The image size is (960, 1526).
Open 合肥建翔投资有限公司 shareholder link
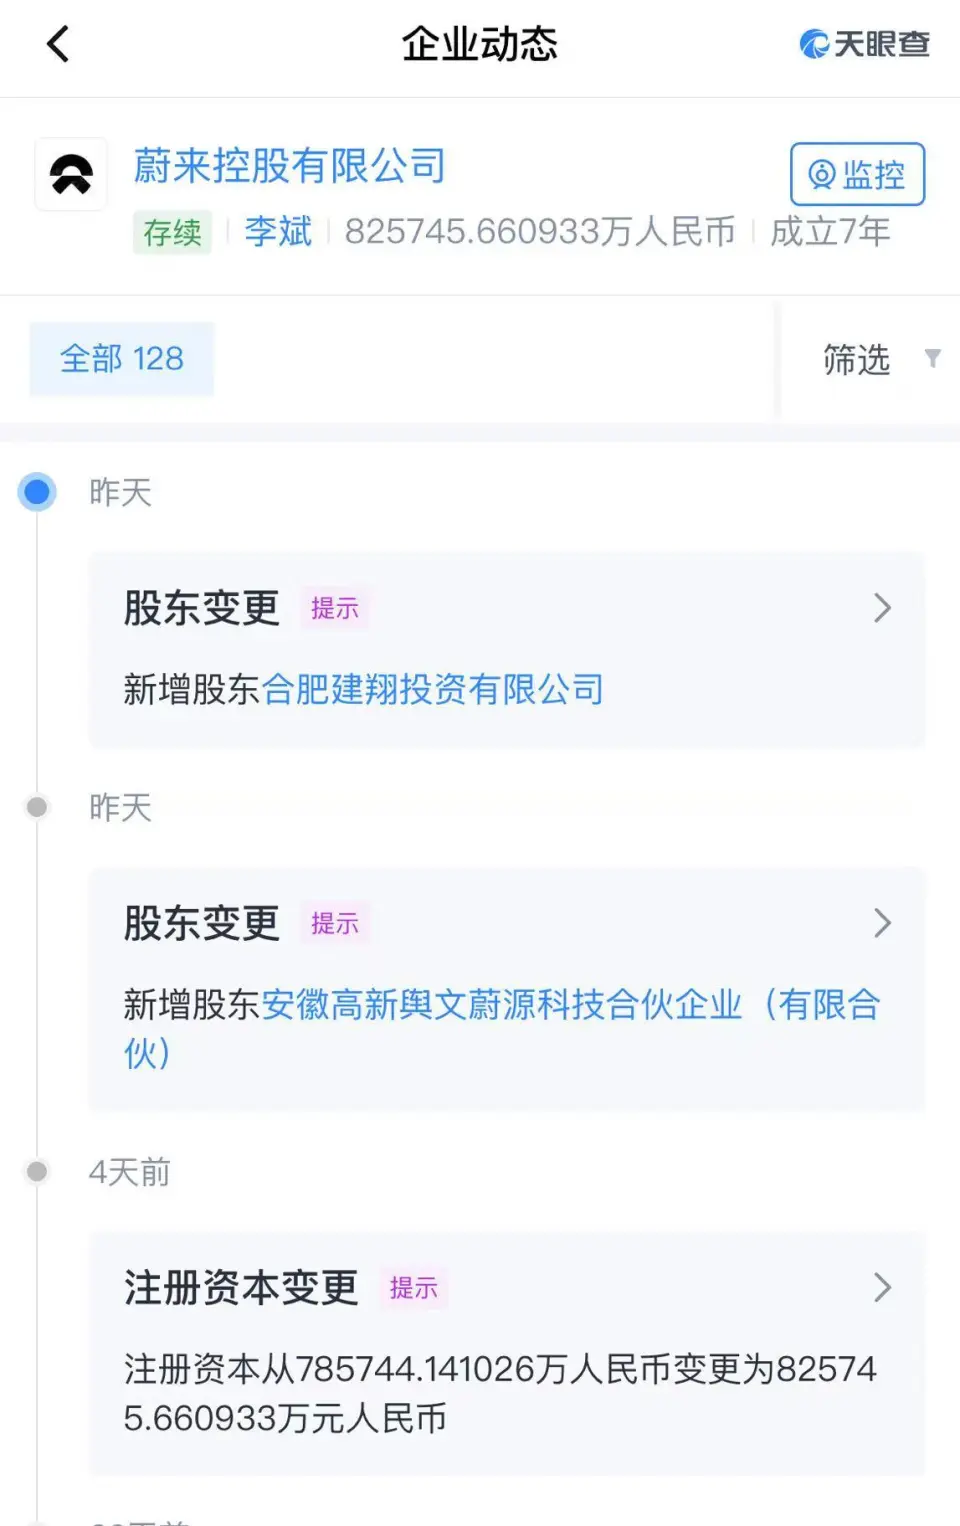(x=432, y=690)
